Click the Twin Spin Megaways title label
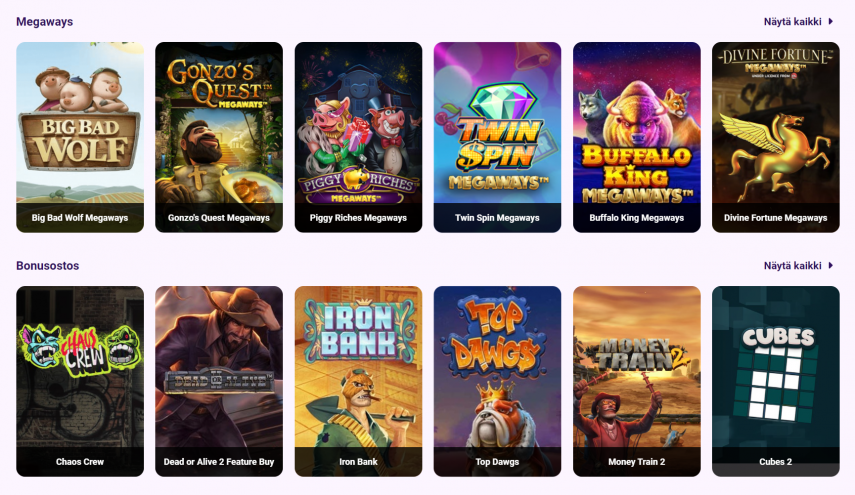The image size is (855, 495). tap(497, 218)
